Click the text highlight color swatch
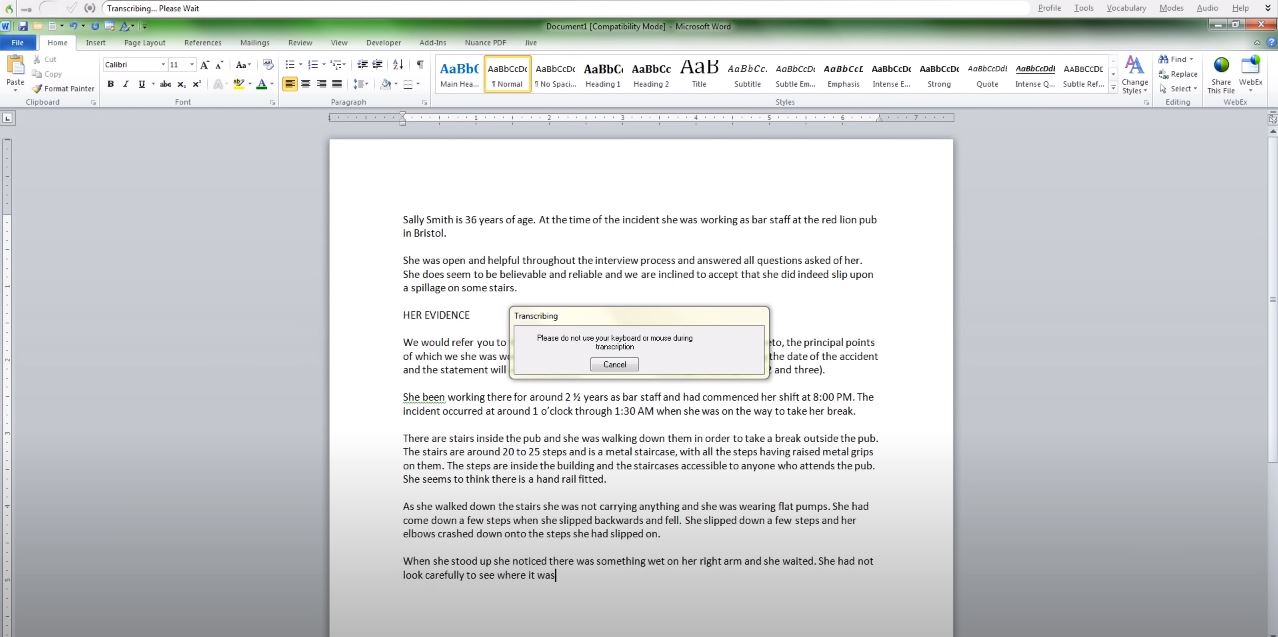1278x637 pixels. pyautogui.click(x=238, y=84)
